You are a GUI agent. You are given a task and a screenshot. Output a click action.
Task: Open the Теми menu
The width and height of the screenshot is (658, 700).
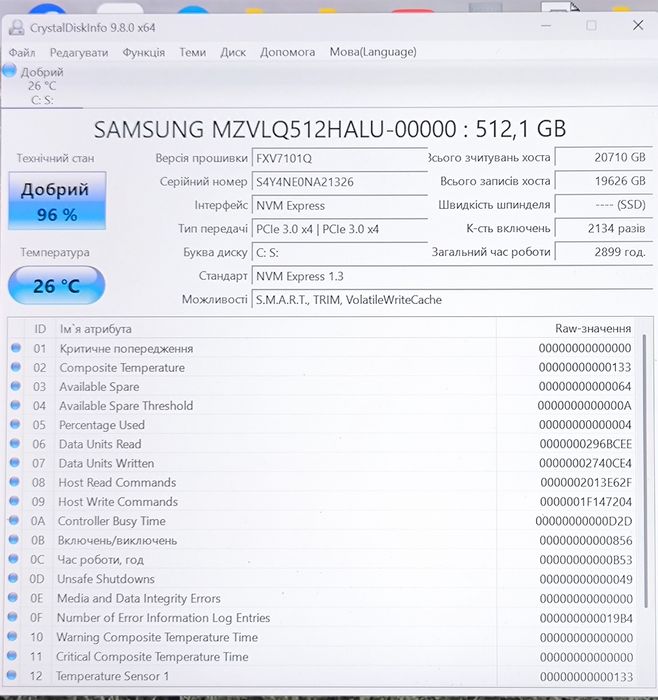click(x=192, y=52)
